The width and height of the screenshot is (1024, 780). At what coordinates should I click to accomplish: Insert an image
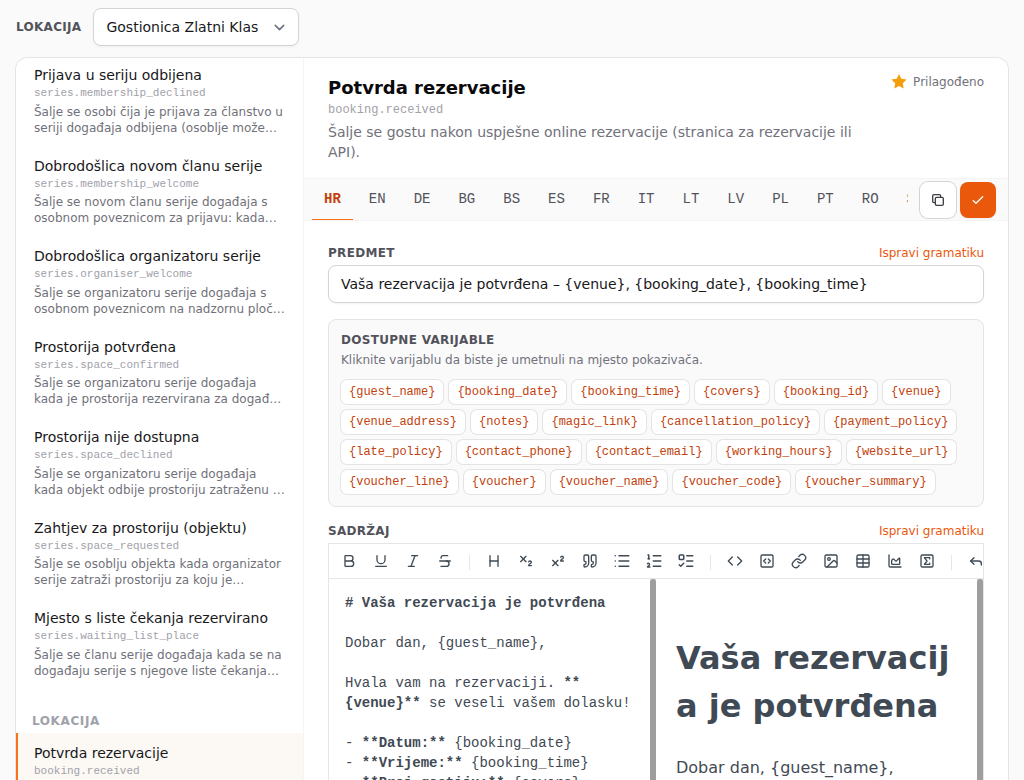[x=831, y=561]
